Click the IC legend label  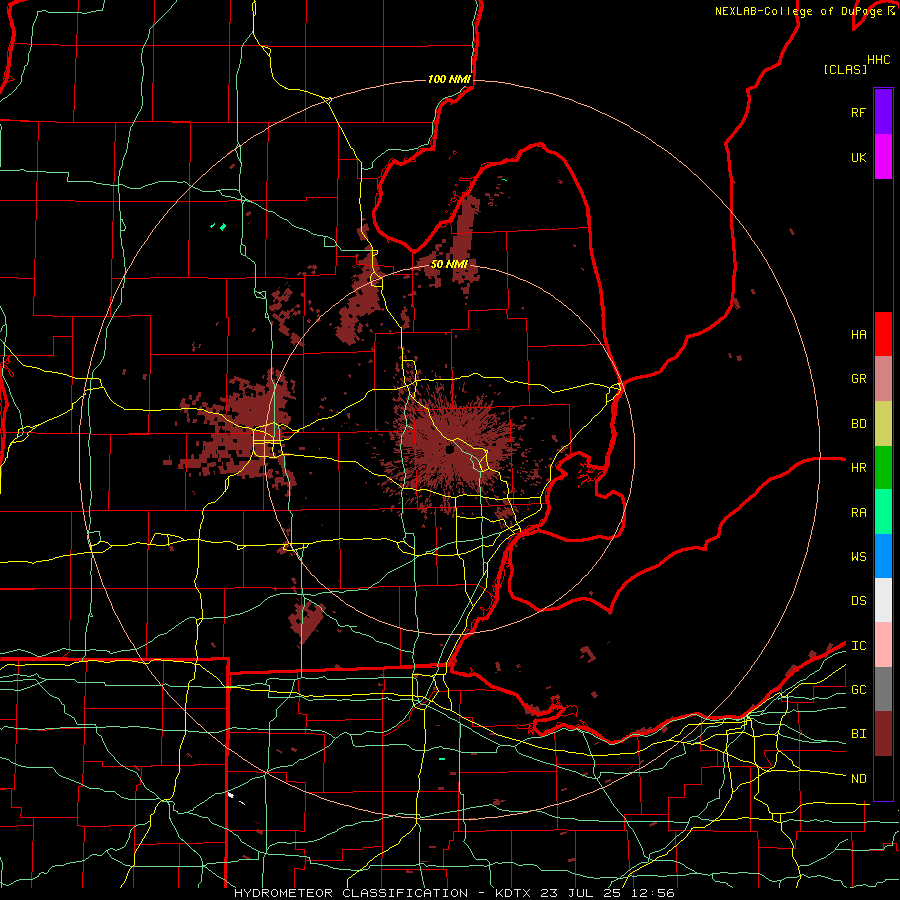[x=858, y=646]
